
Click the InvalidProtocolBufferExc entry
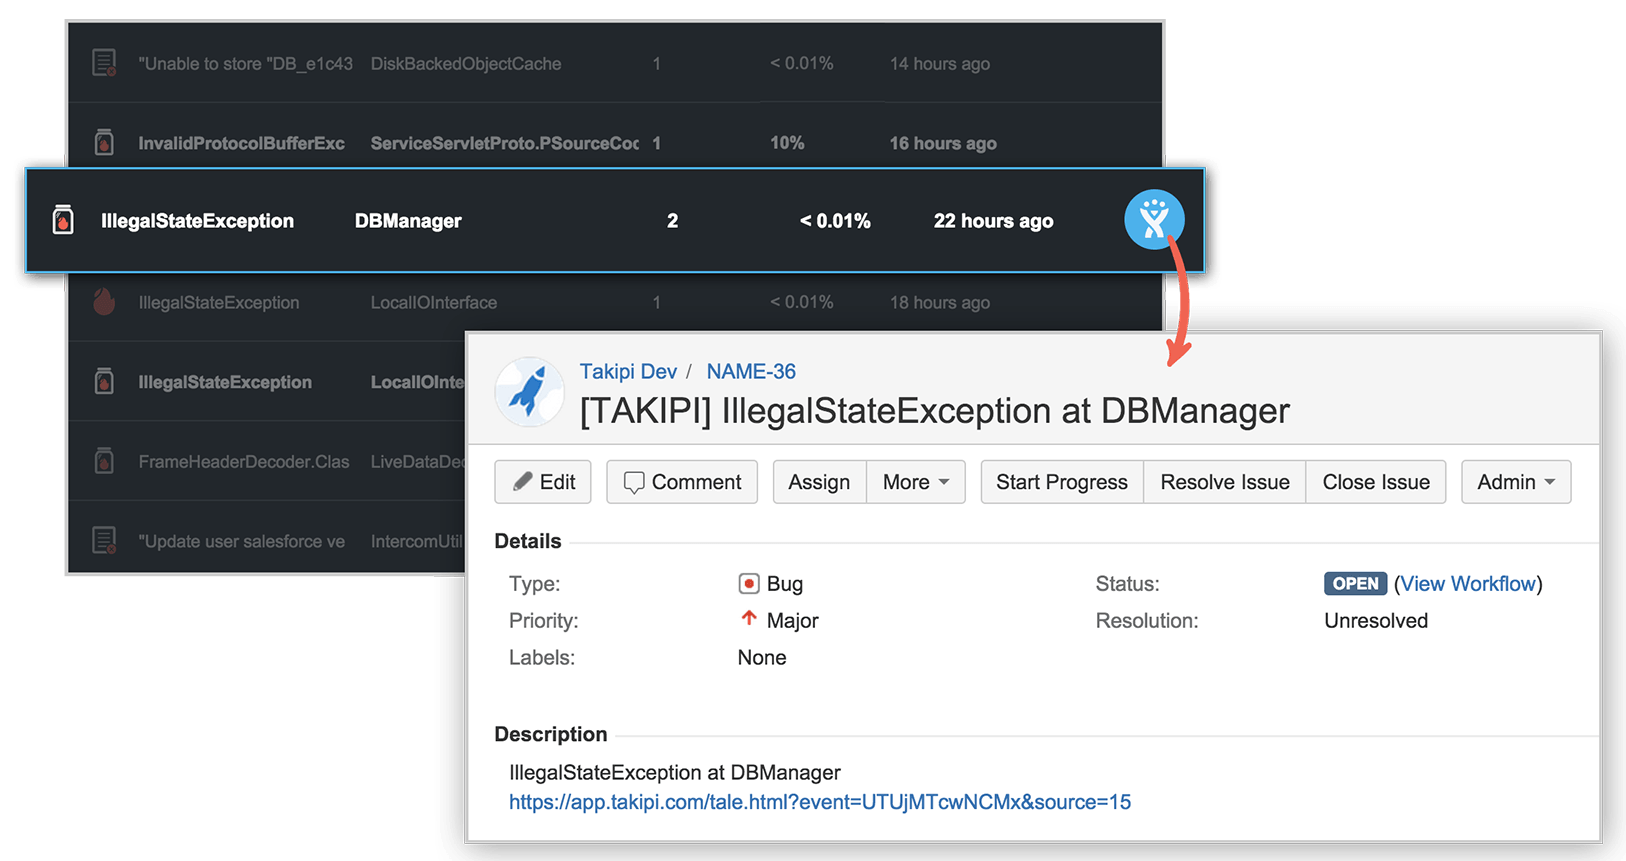coord(242,143)
